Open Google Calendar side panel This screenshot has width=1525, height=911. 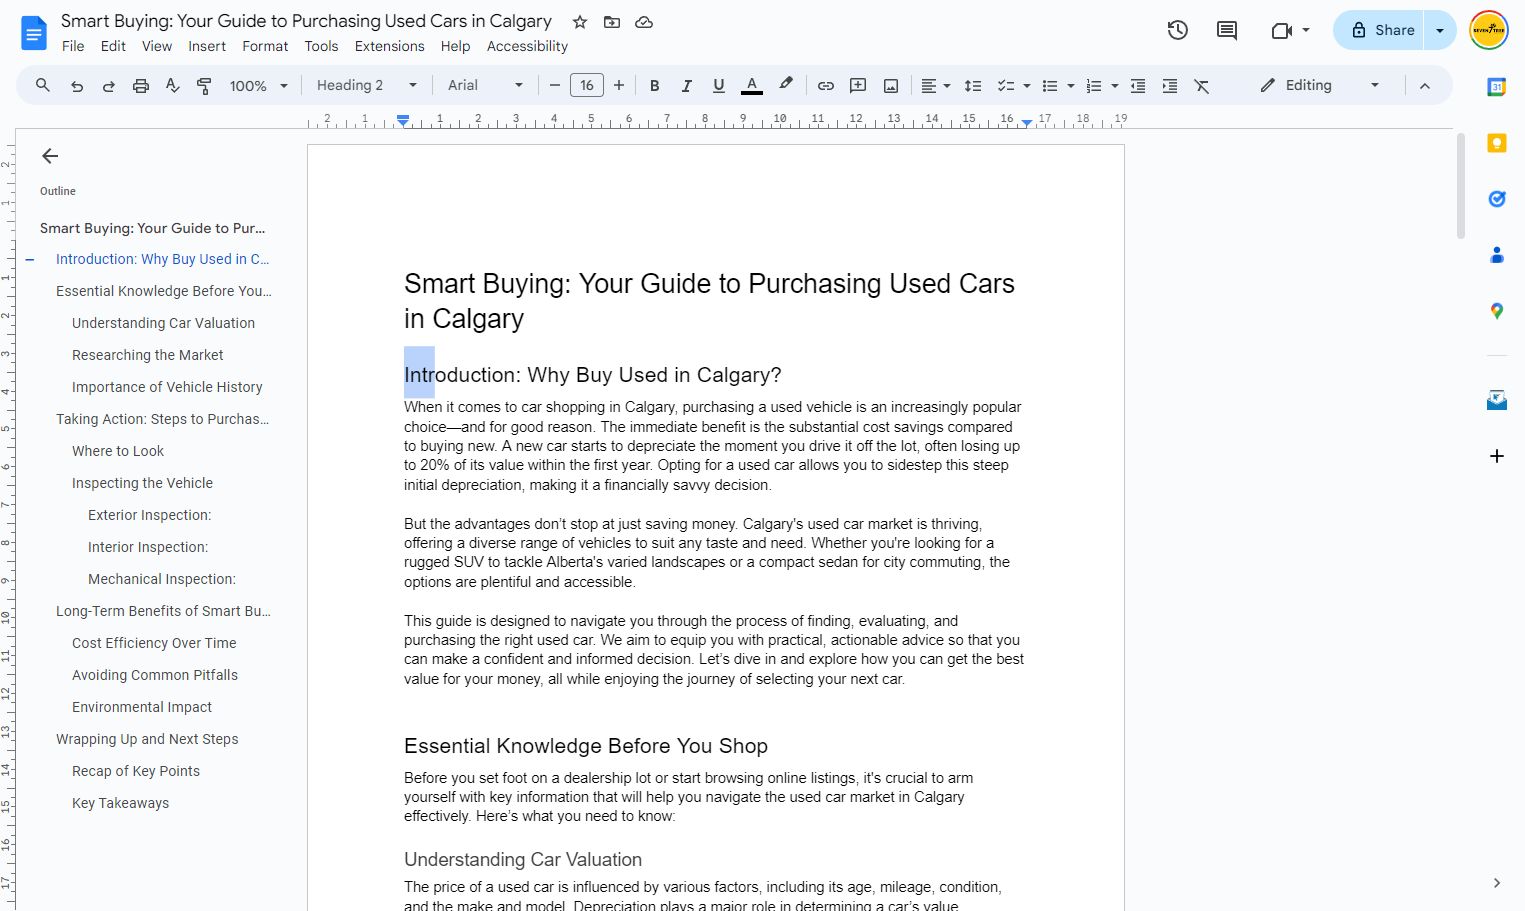tap(1497, 87)
